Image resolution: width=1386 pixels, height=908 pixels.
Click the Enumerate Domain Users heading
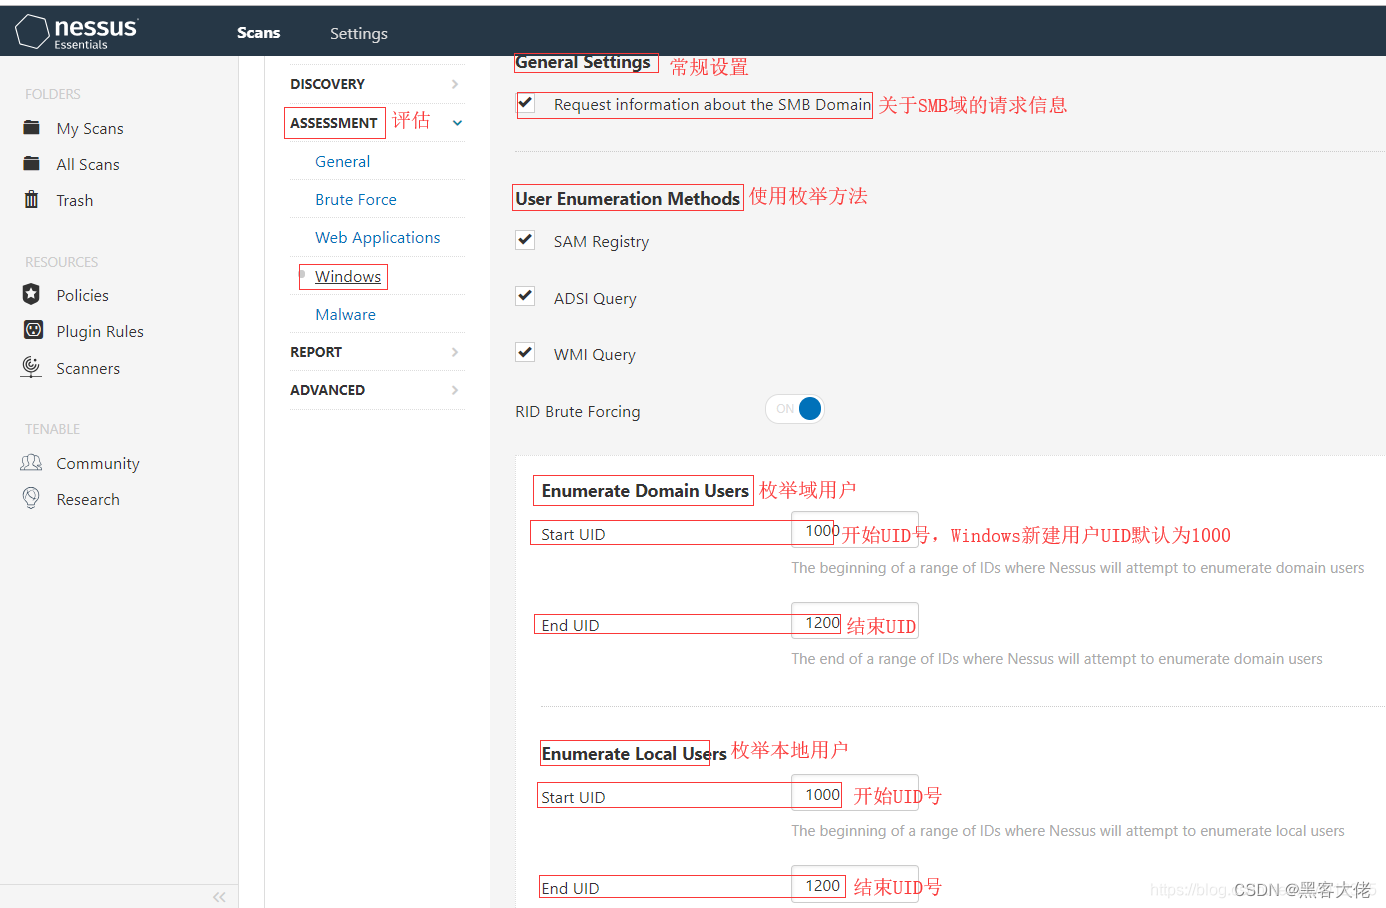[x=645, y=490]
